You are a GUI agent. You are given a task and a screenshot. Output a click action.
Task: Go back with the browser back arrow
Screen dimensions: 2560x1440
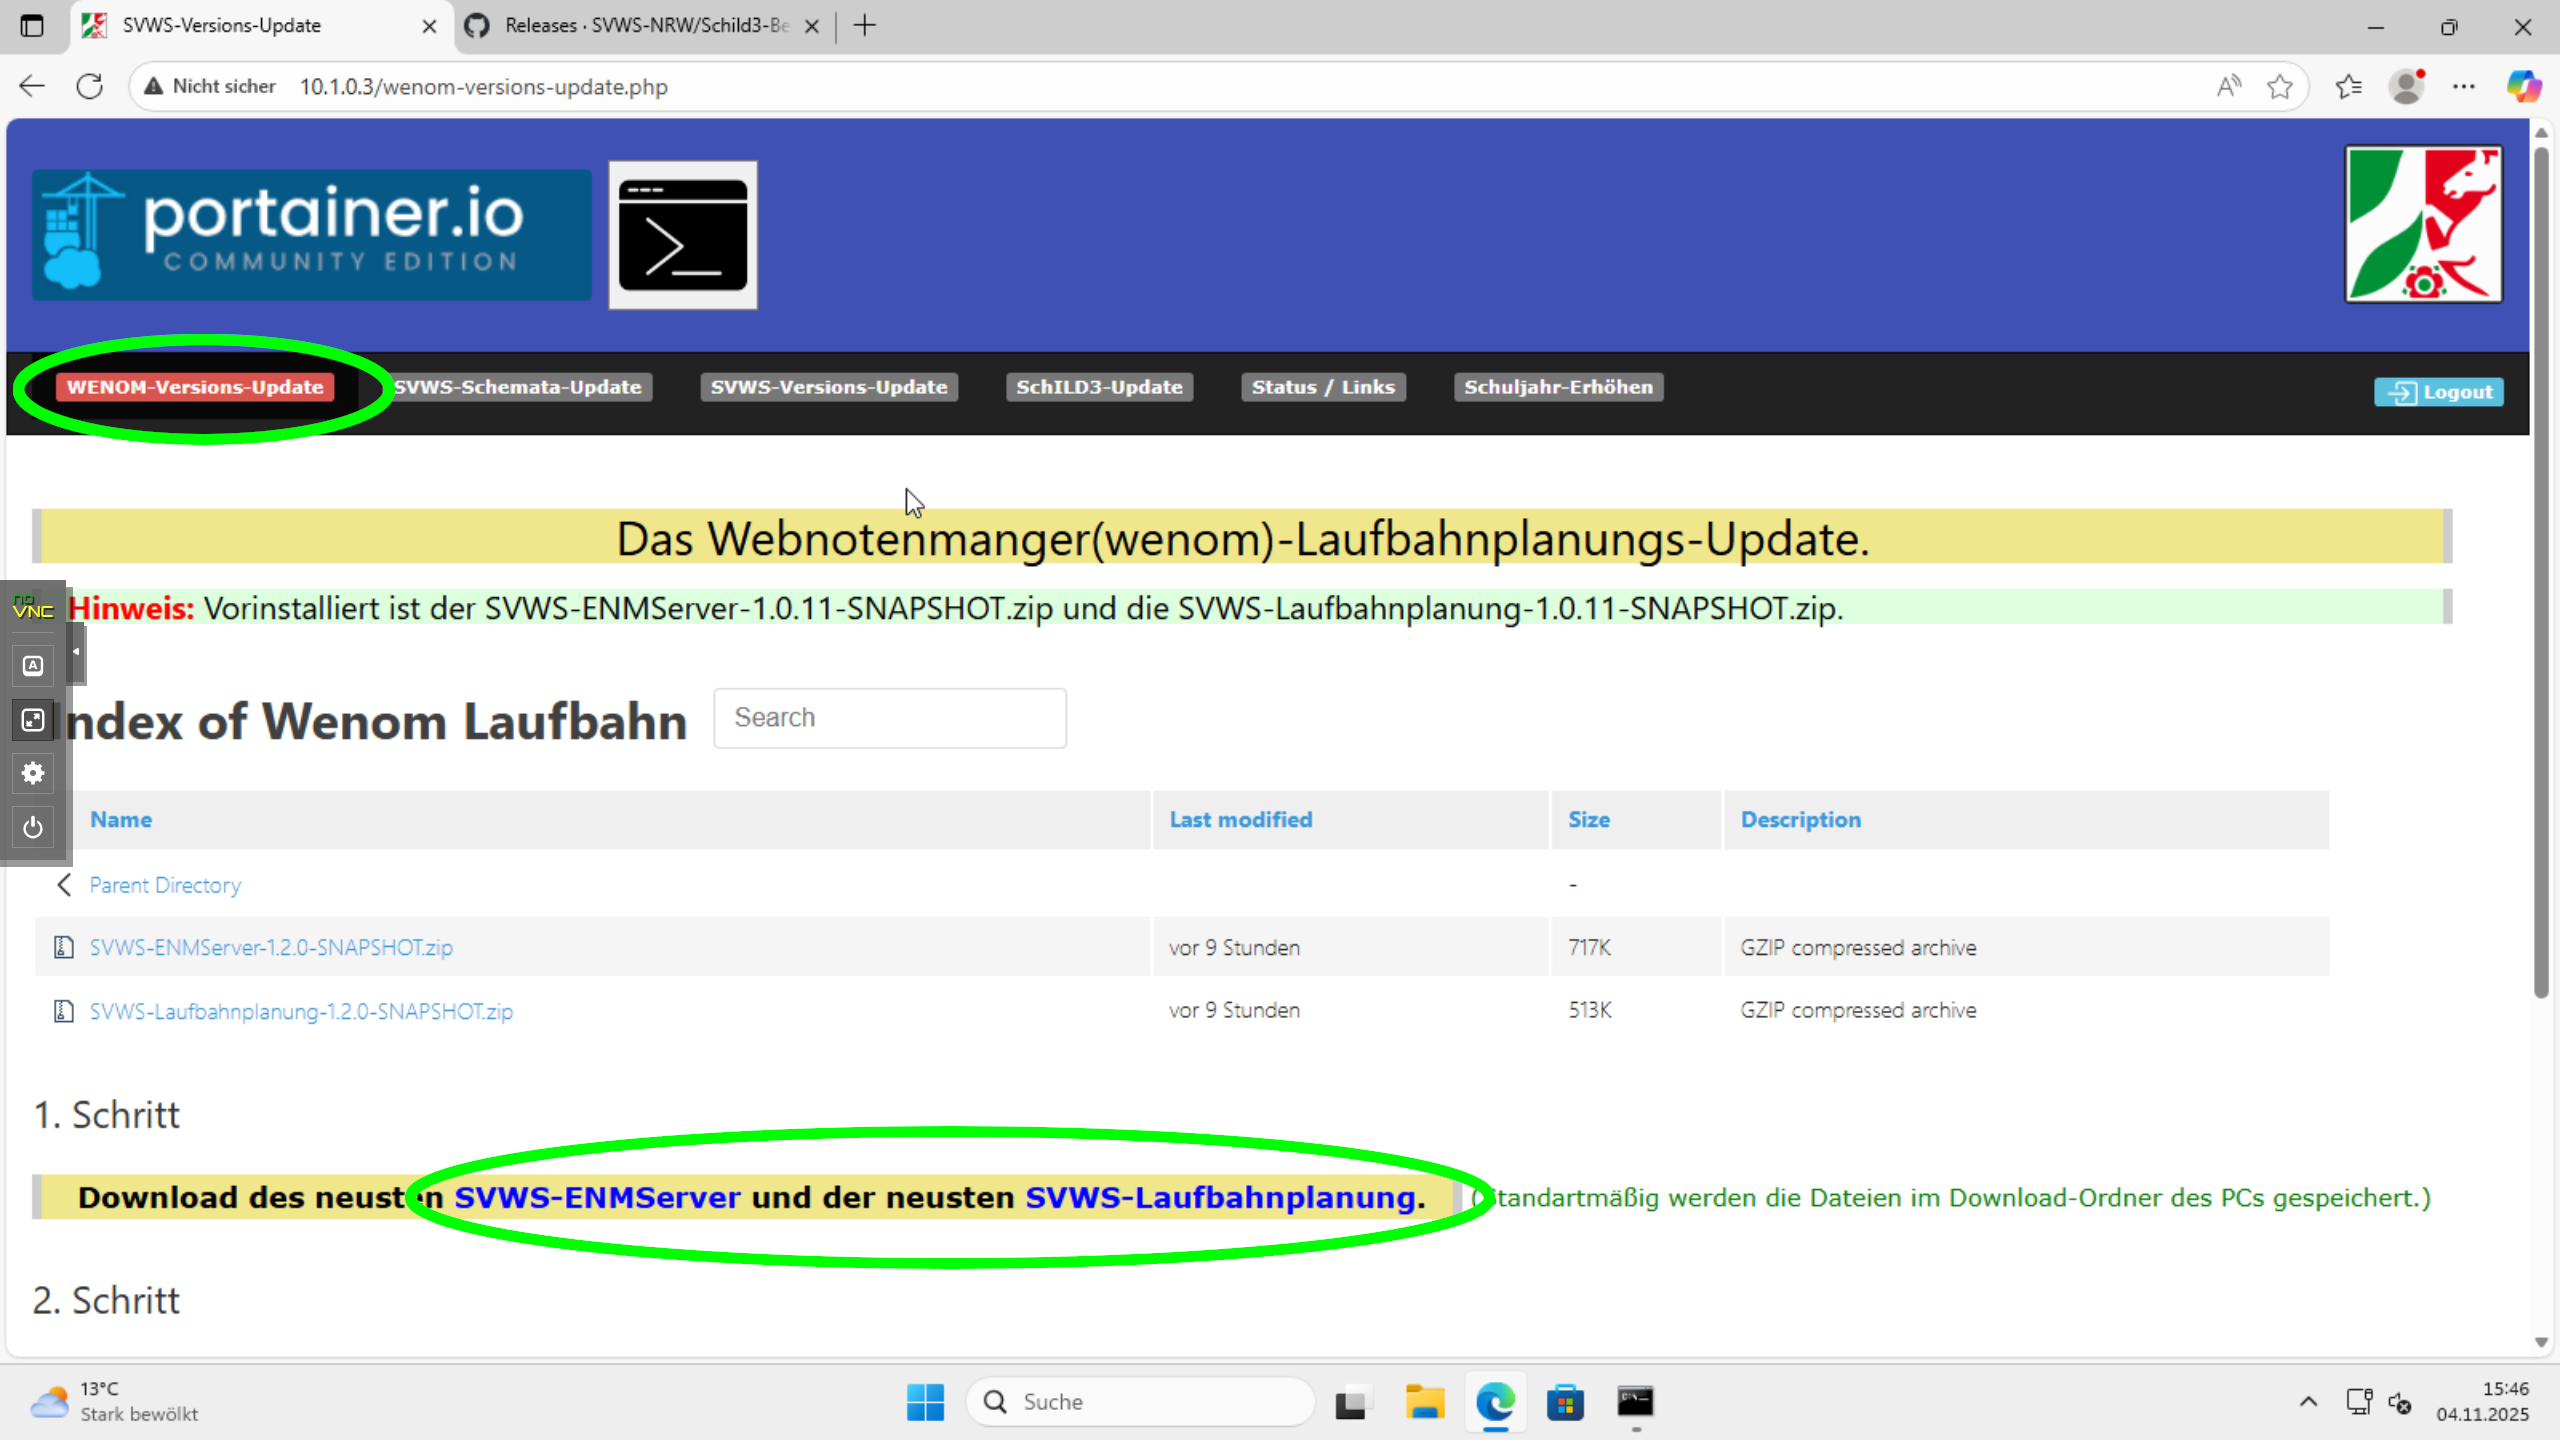32,86
